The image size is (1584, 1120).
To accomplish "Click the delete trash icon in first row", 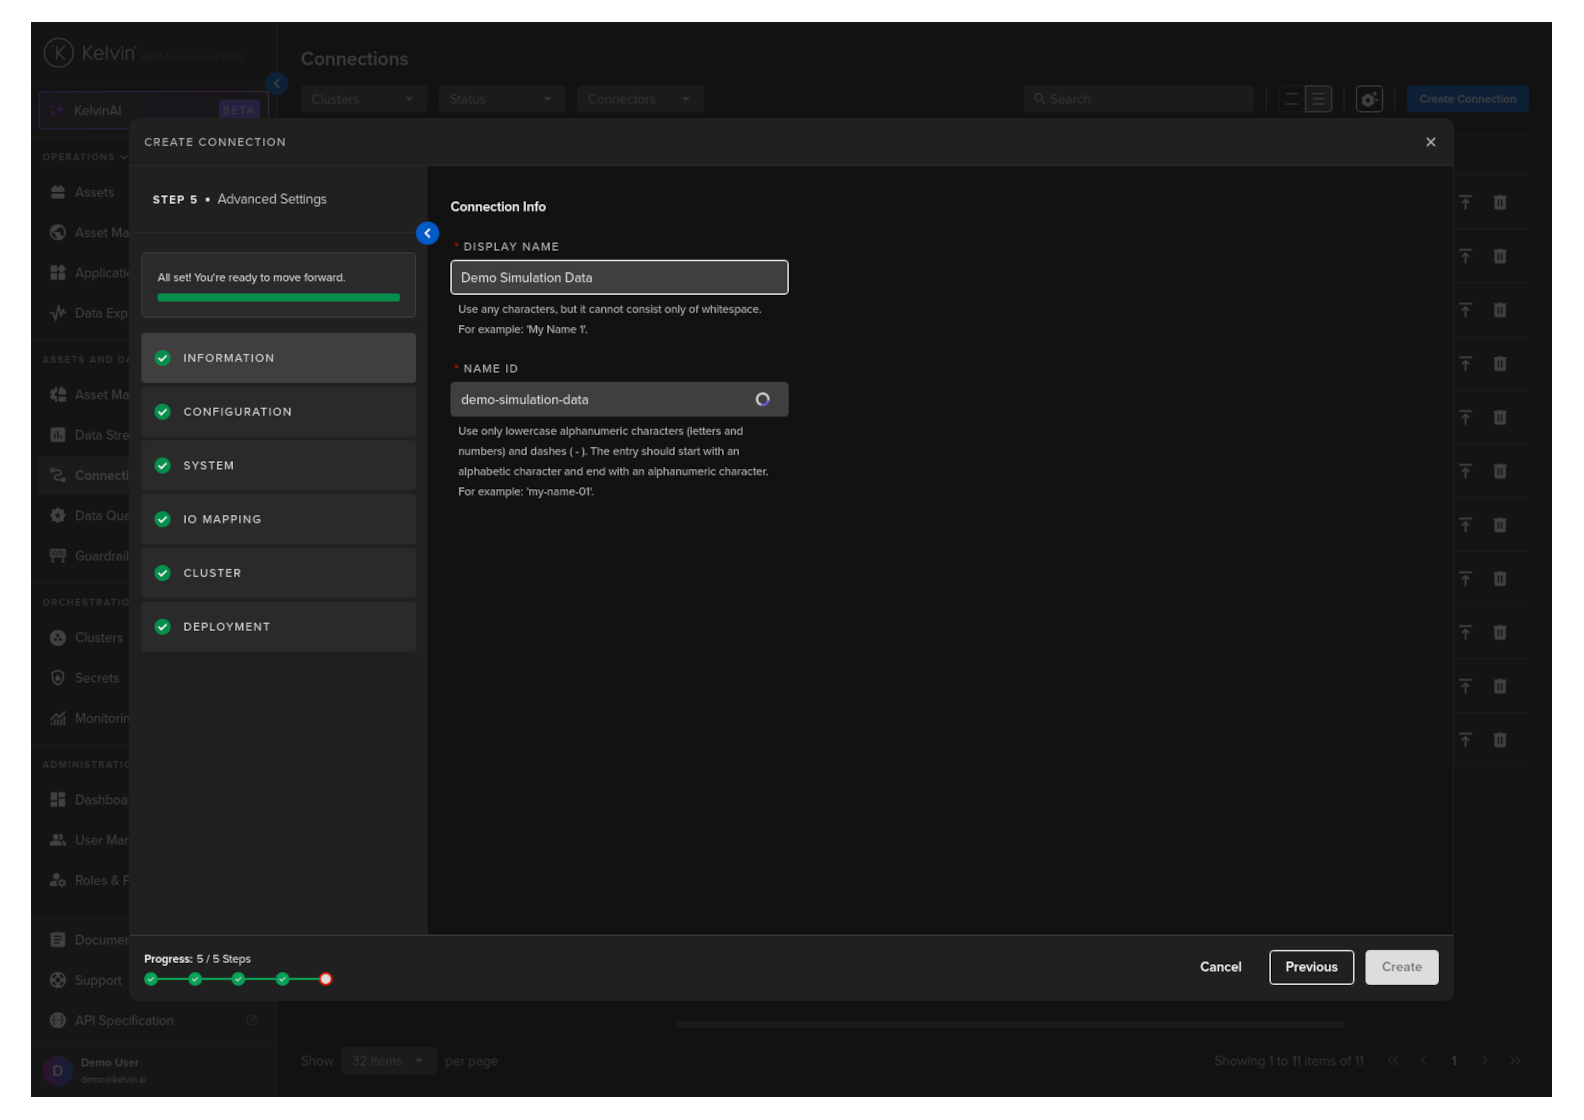I will [1499, 203].
